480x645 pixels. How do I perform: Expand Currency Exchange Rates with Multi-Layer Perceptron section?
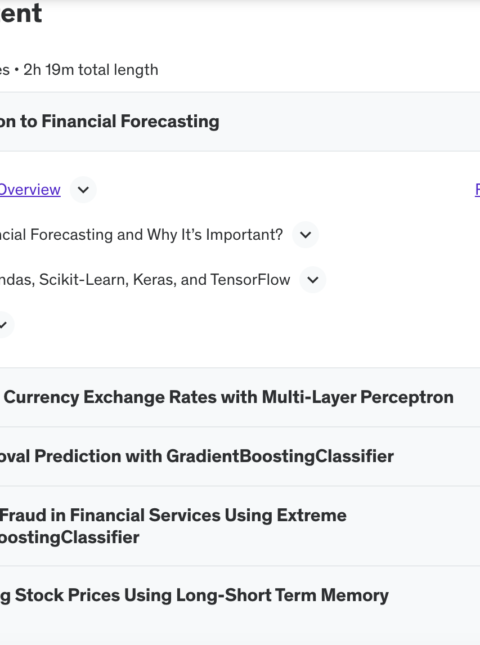(x=240, y=397)
